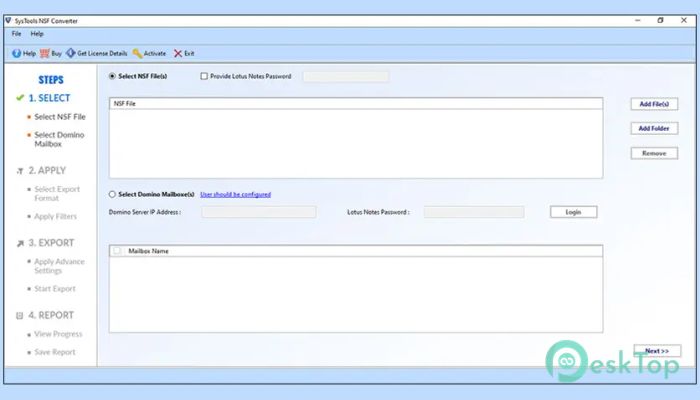Close the SysTools NSF Converter window
Screen dimensions: 700x400
[x=683, y=21]
